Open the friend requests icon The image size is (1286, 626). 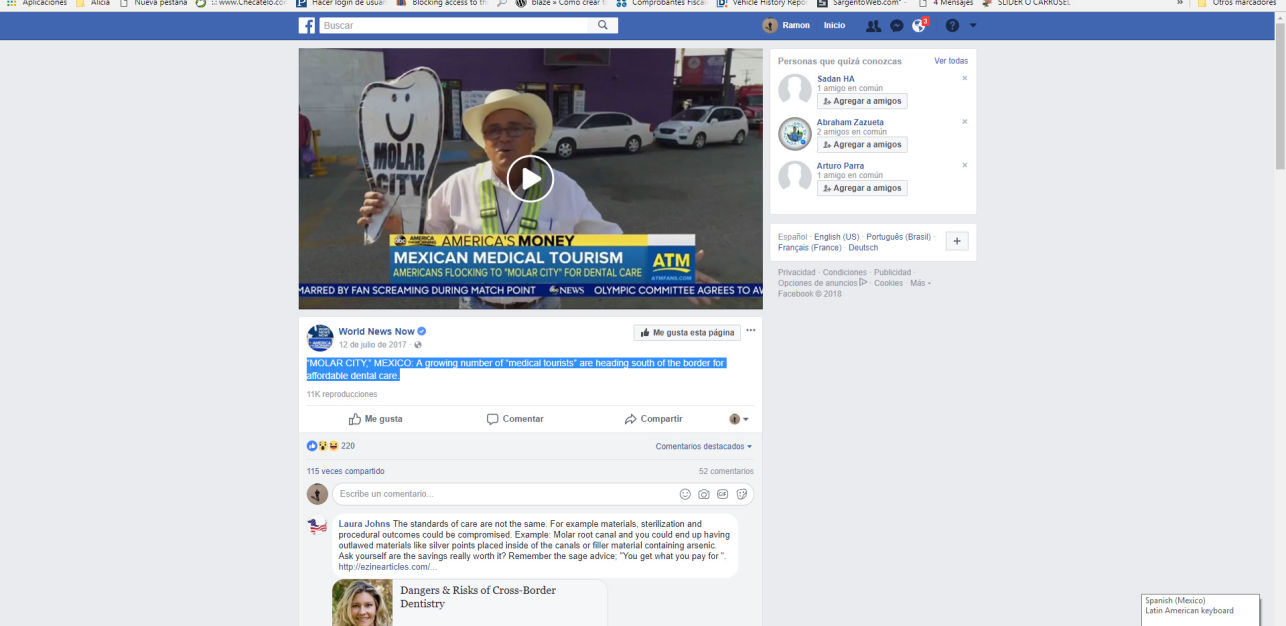point(874,26)
